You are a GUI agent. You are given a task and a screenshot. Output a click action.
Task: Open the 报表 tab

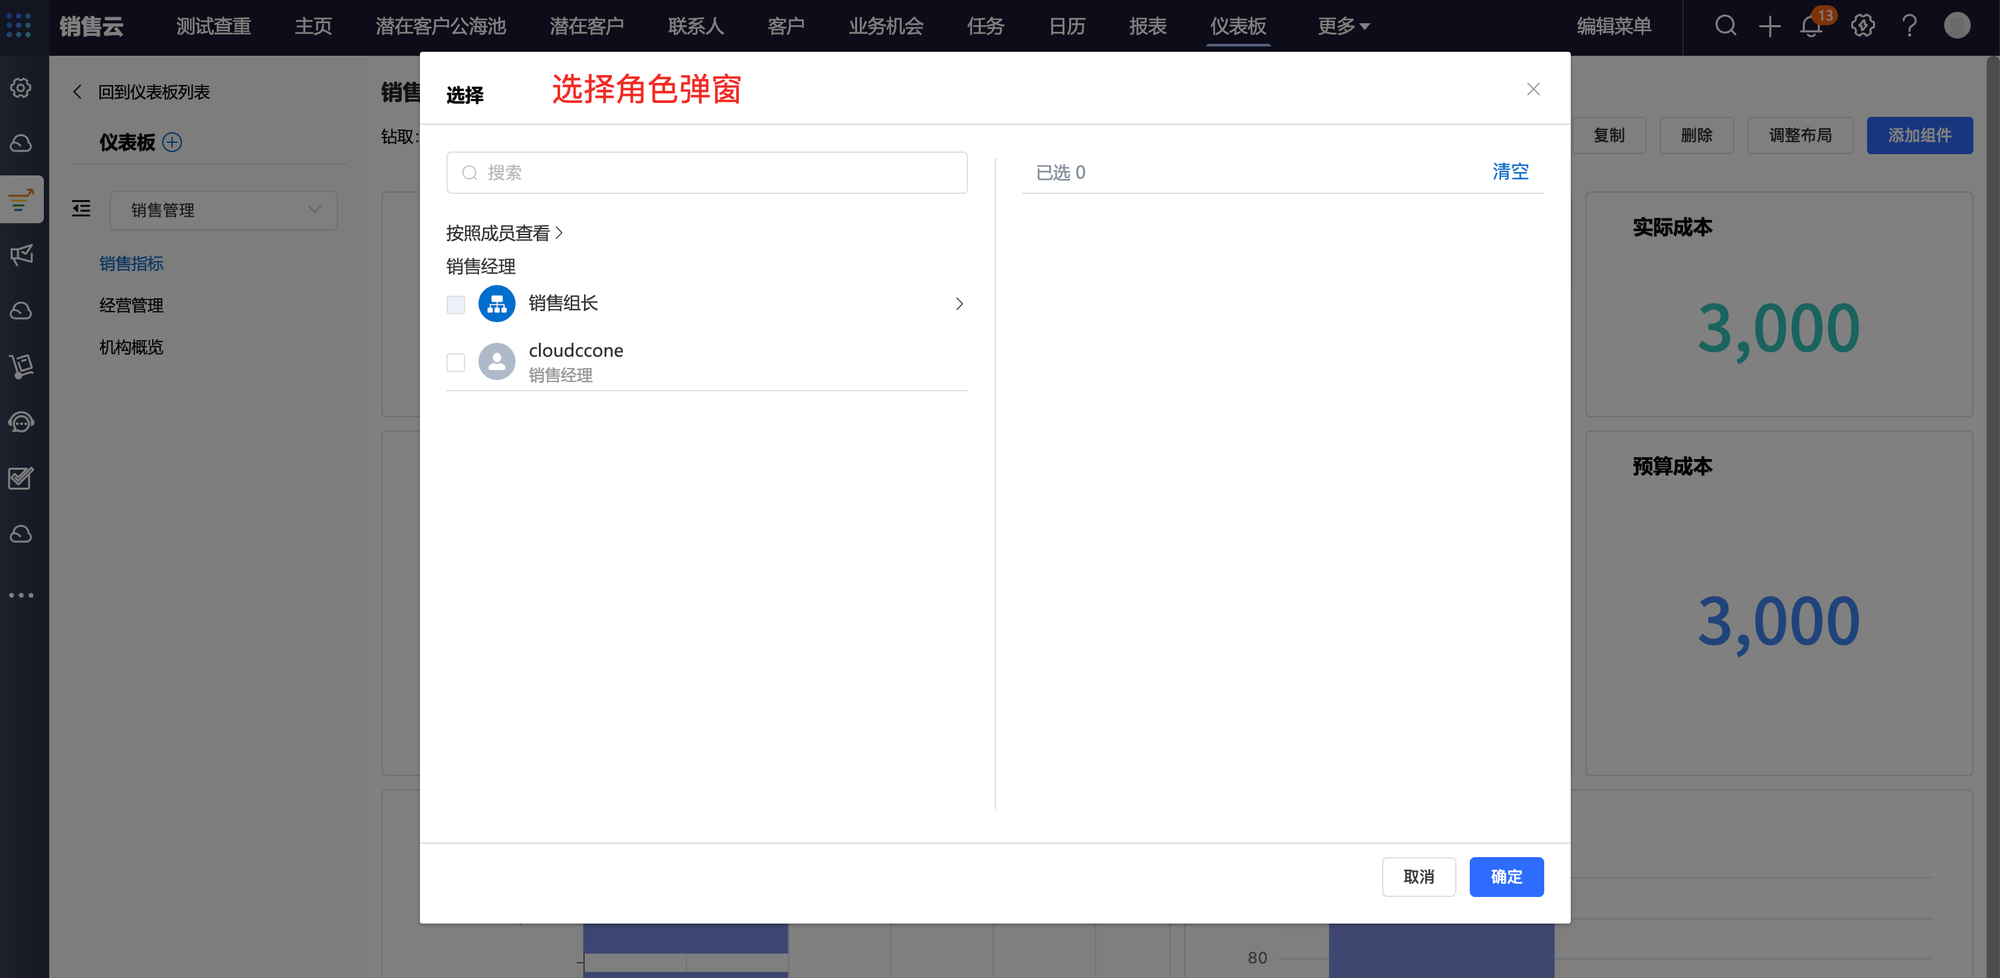(x=1147, y=26)
